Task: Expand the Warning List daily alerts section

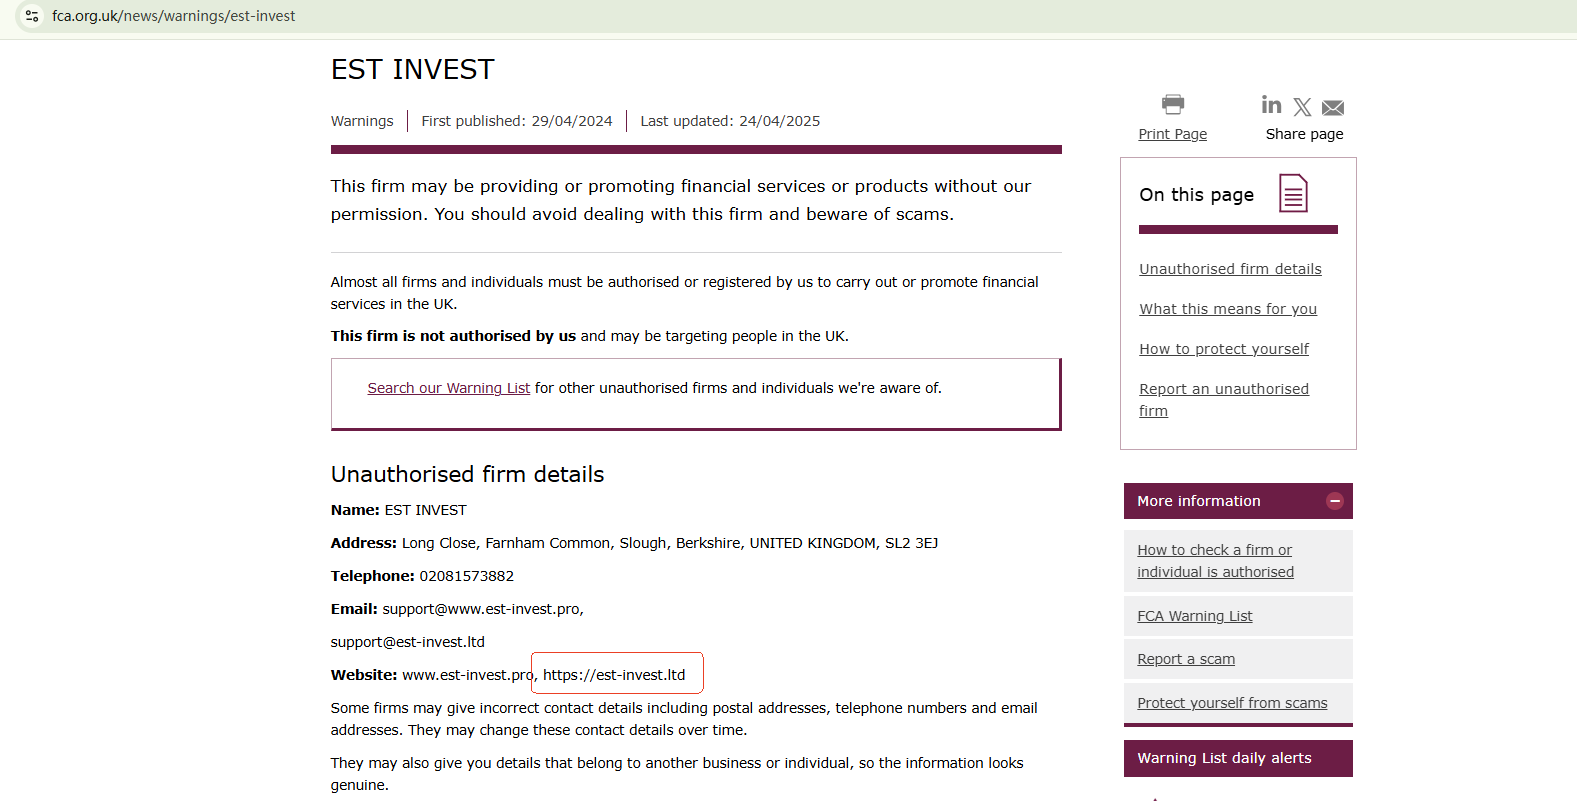Action: pyautogui.click(x=1238, y=758)
